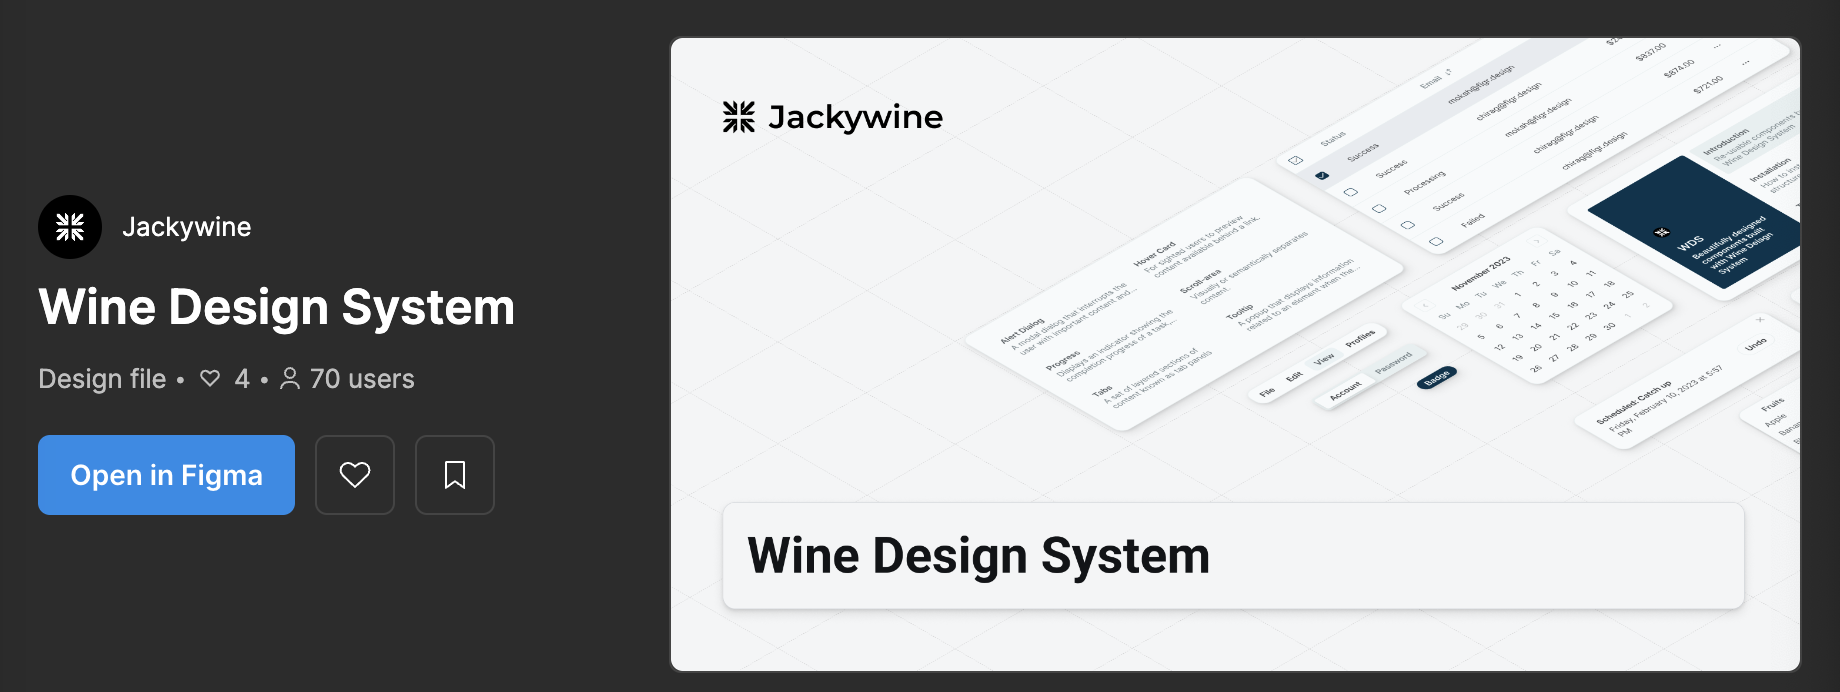Click the small heart icon beside 4

pos(210,379)
